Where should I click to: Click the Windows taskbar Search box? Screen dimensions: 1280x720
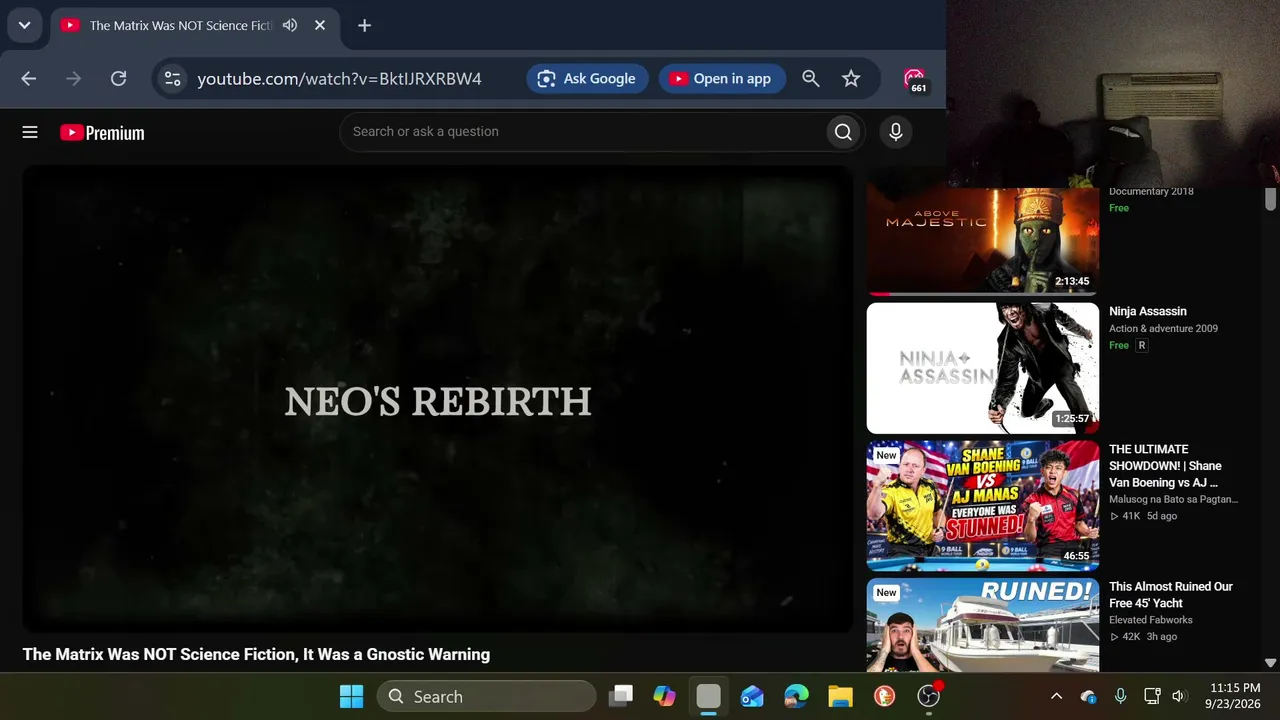coord(487,696)
